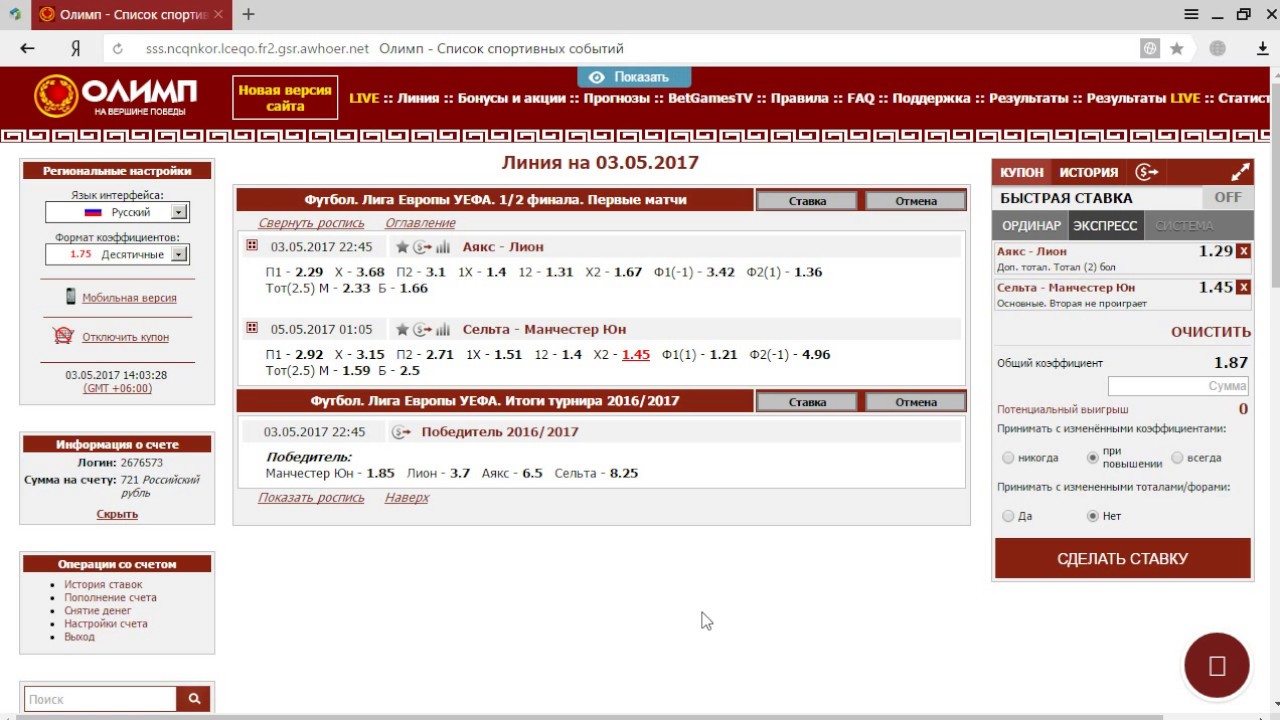Viewport: 1280px width, 720px height.
Task: Click СДЕЛАТЬ СТАВКУ button
Action: coord(1122,558)
